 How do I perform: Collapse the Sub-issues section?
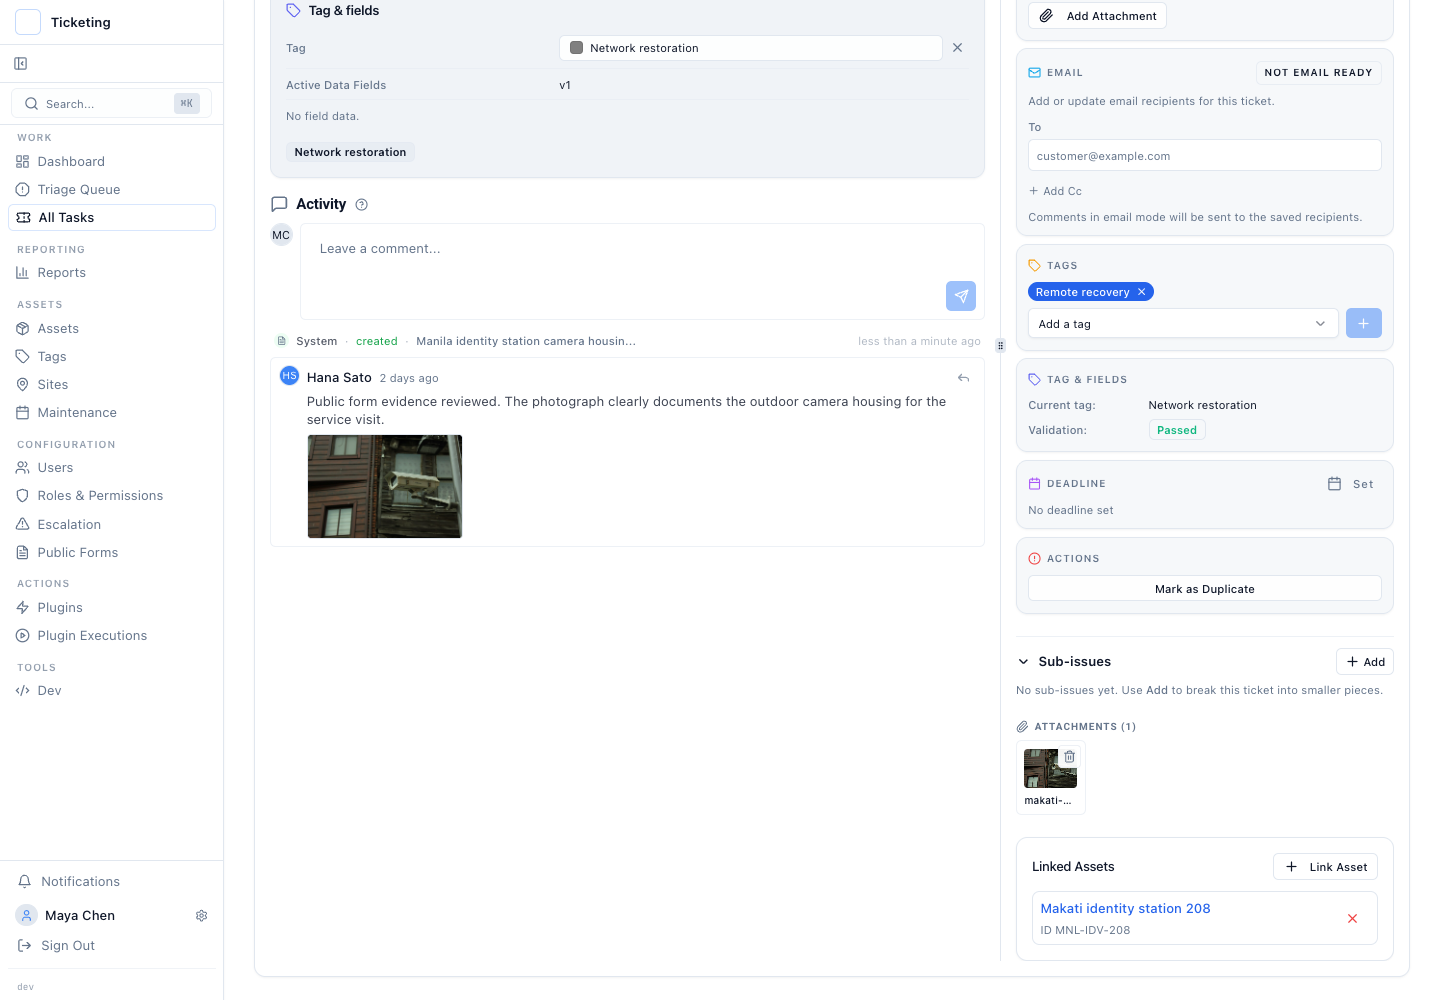(x=1023, y=662)
